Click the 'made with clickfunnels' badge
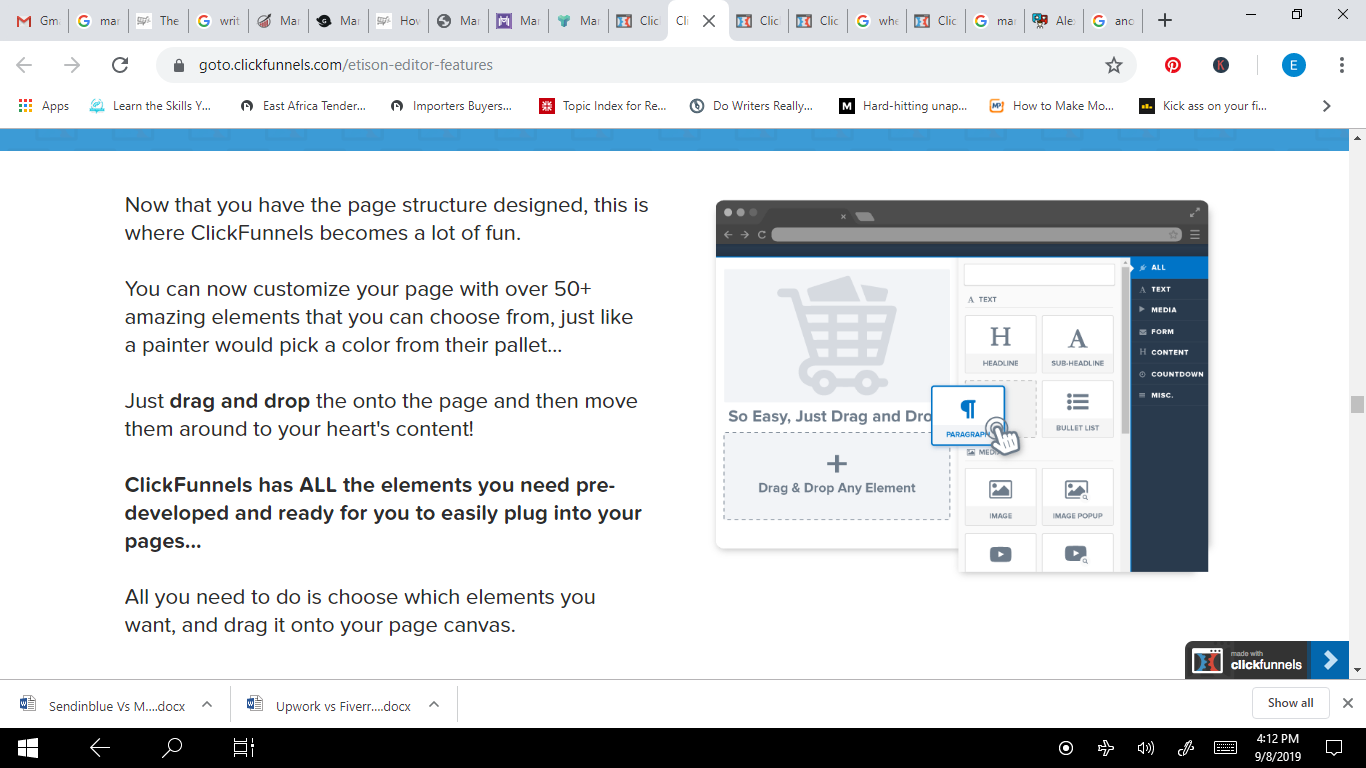1366x768 pixels. [x=1248, y=660]
